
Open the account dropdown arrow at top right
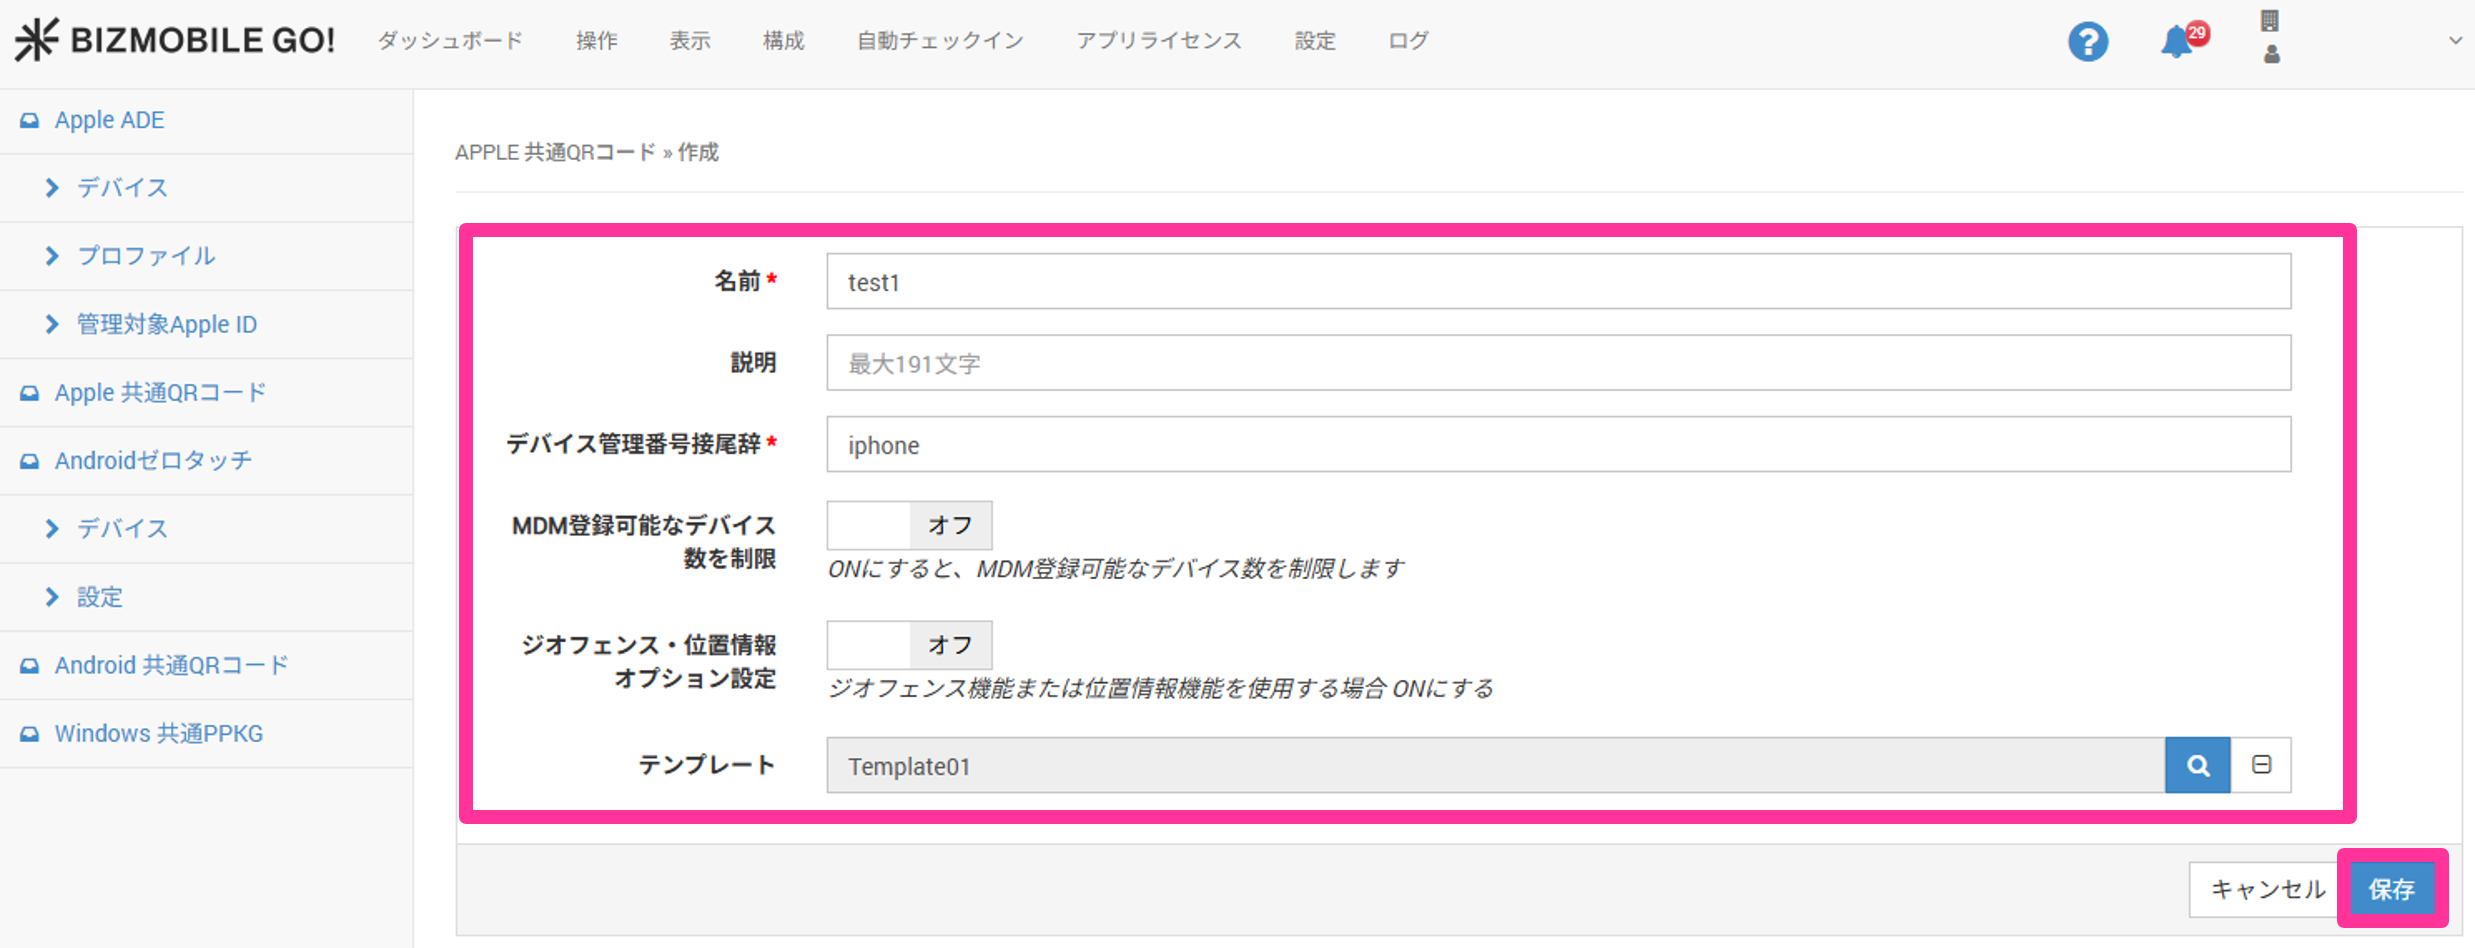pyautogui.click(x=2454, y=41)
